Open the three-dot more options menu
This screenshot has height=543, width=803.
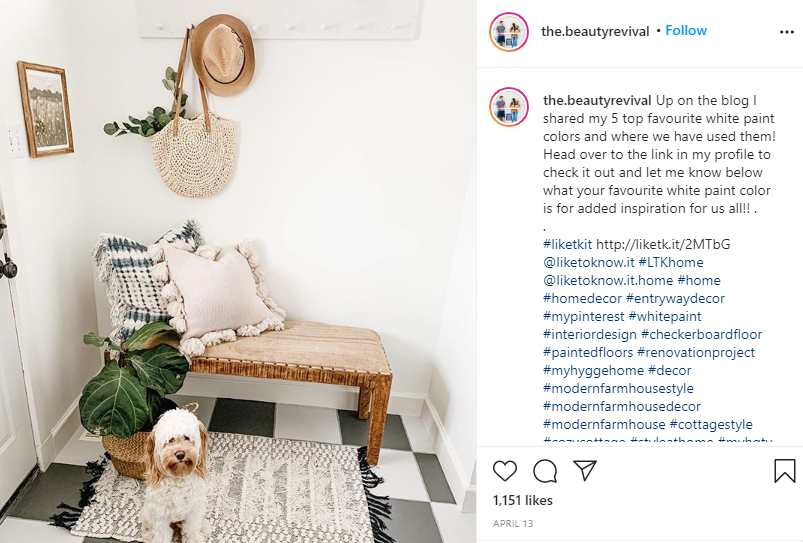pos(787,32)
